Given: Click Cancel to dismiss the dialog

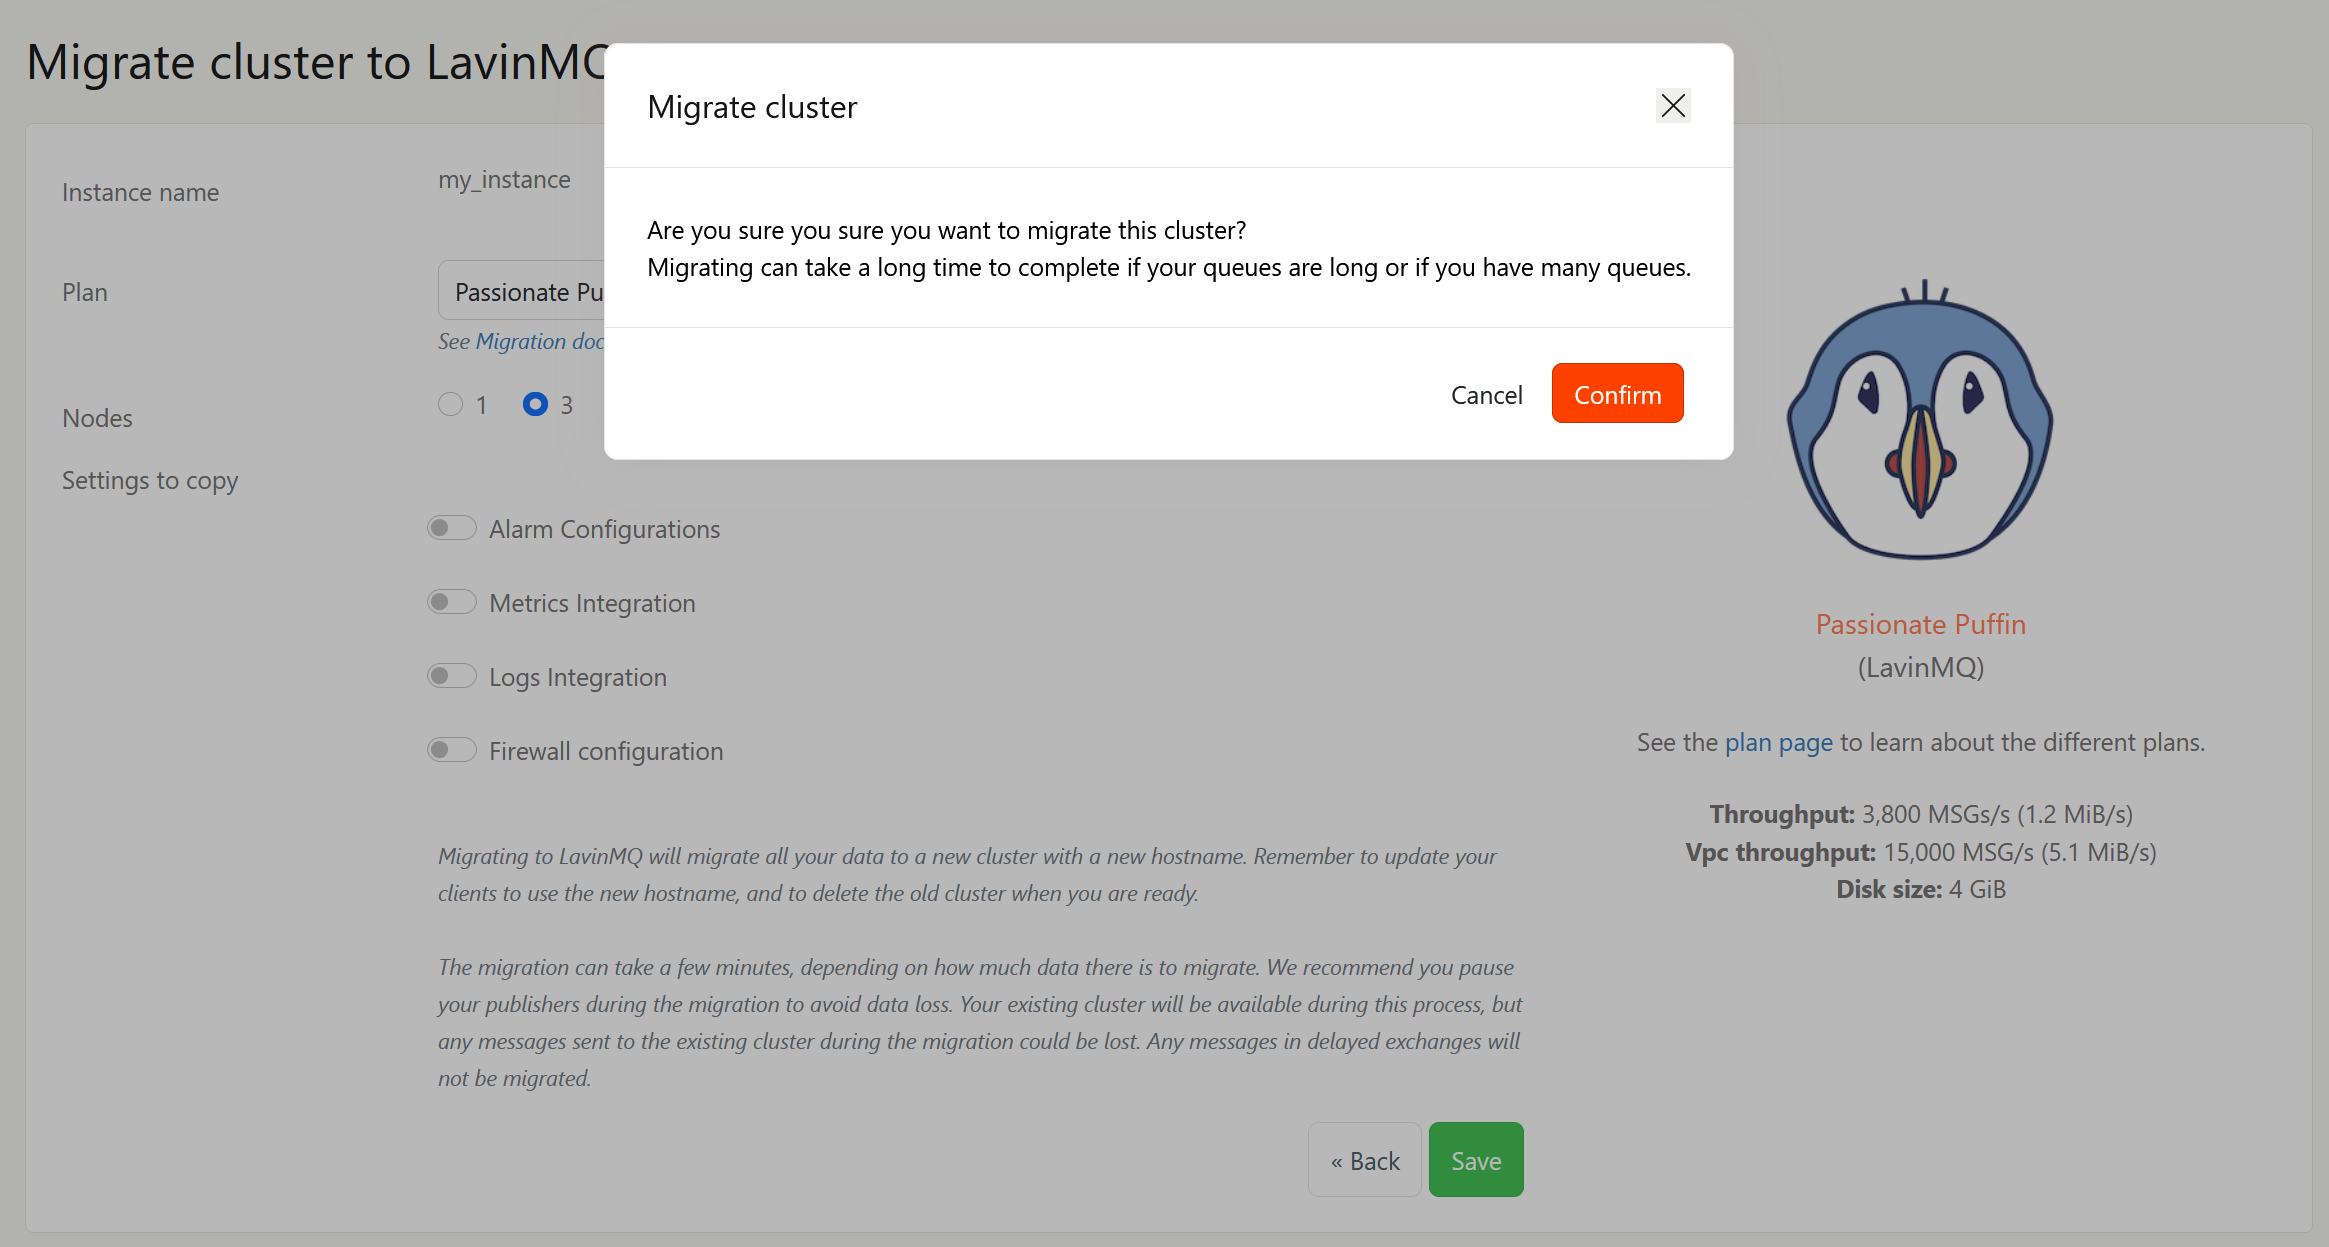Looking at the screenshot, I should point(1485,393).
